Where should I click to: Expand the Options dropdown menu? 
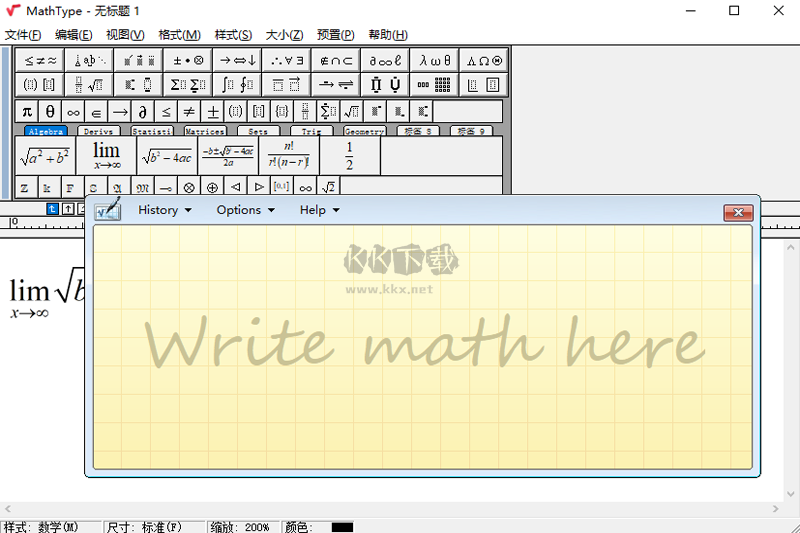245,210
